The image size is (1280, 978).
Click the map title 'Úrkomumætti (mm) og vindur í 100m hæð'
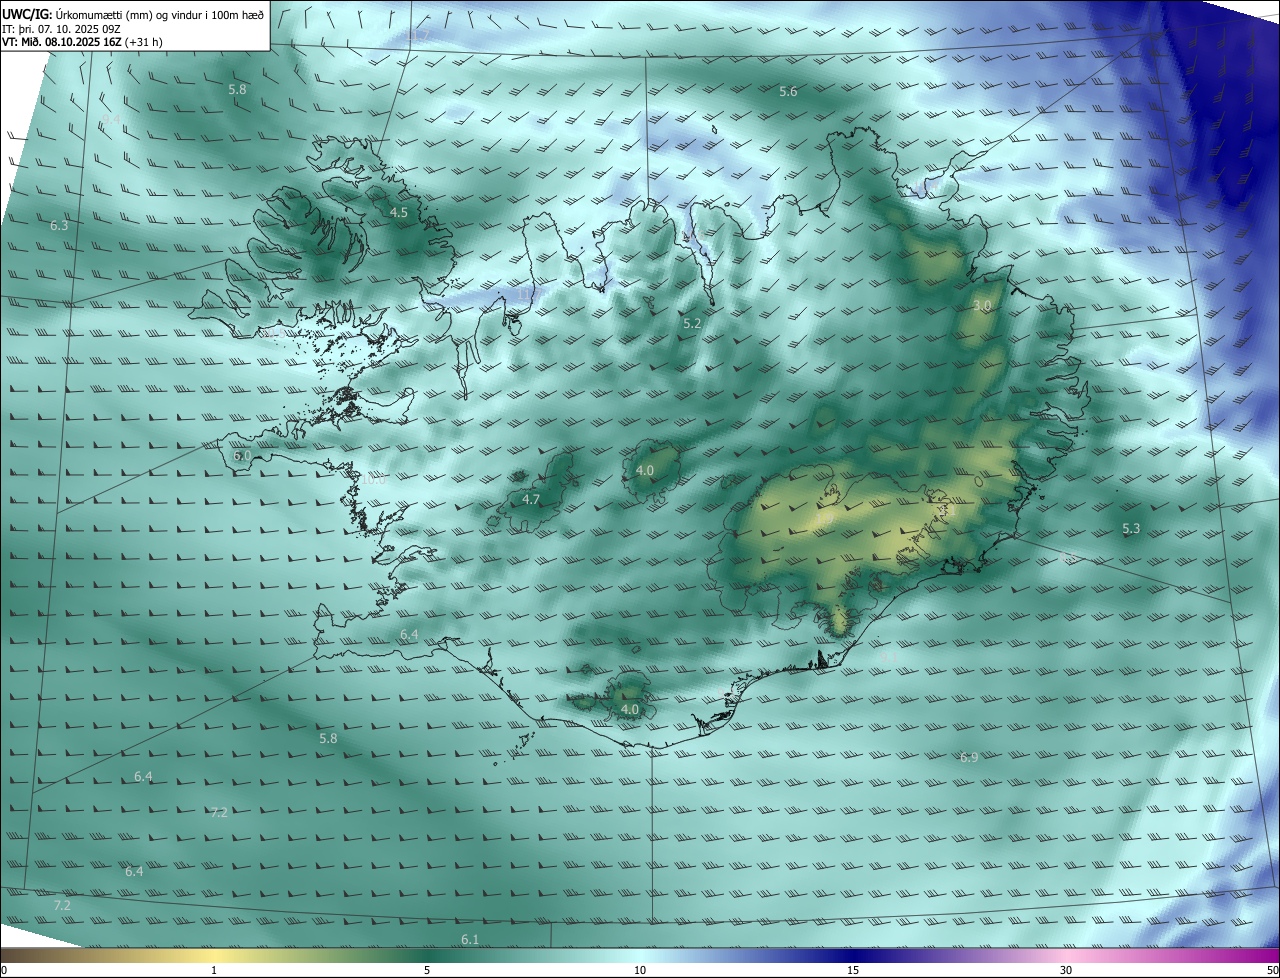tap(158, 13)
